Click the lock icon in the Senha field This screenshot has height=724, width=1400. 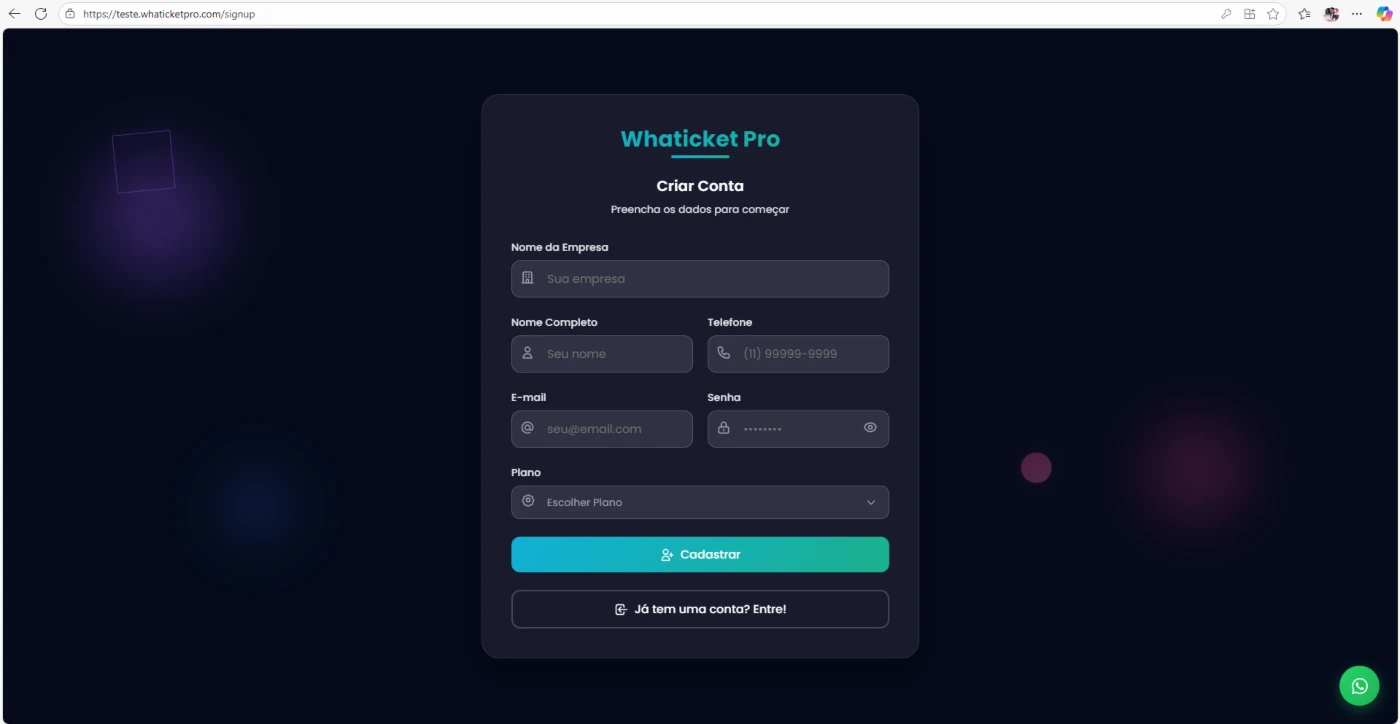724,428
